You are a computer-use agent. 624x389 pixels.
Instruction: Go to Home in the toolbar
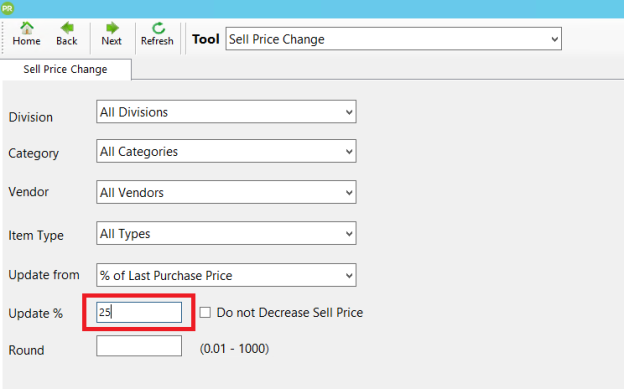pos(26,34)
